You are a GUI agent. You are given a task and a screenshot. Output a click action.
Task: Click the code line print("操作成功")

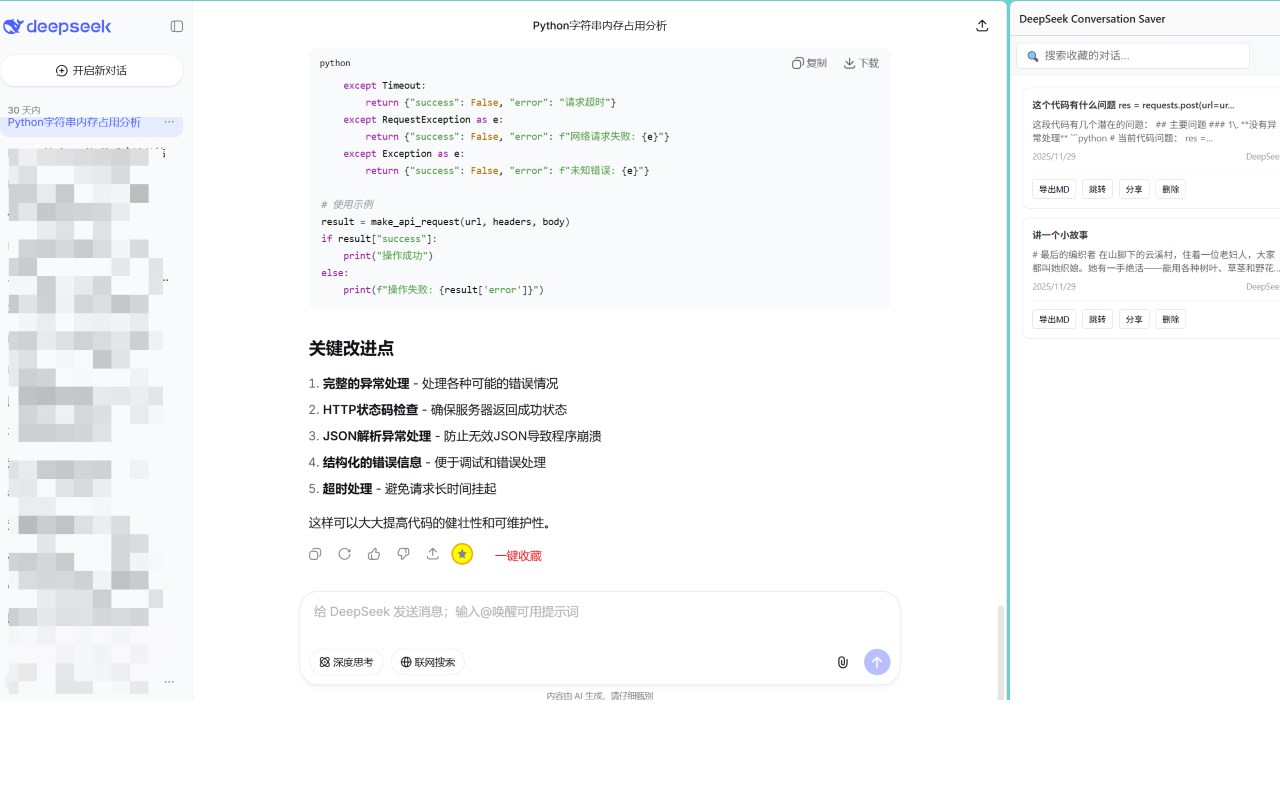pyautogui.click(x=388, y=256)
